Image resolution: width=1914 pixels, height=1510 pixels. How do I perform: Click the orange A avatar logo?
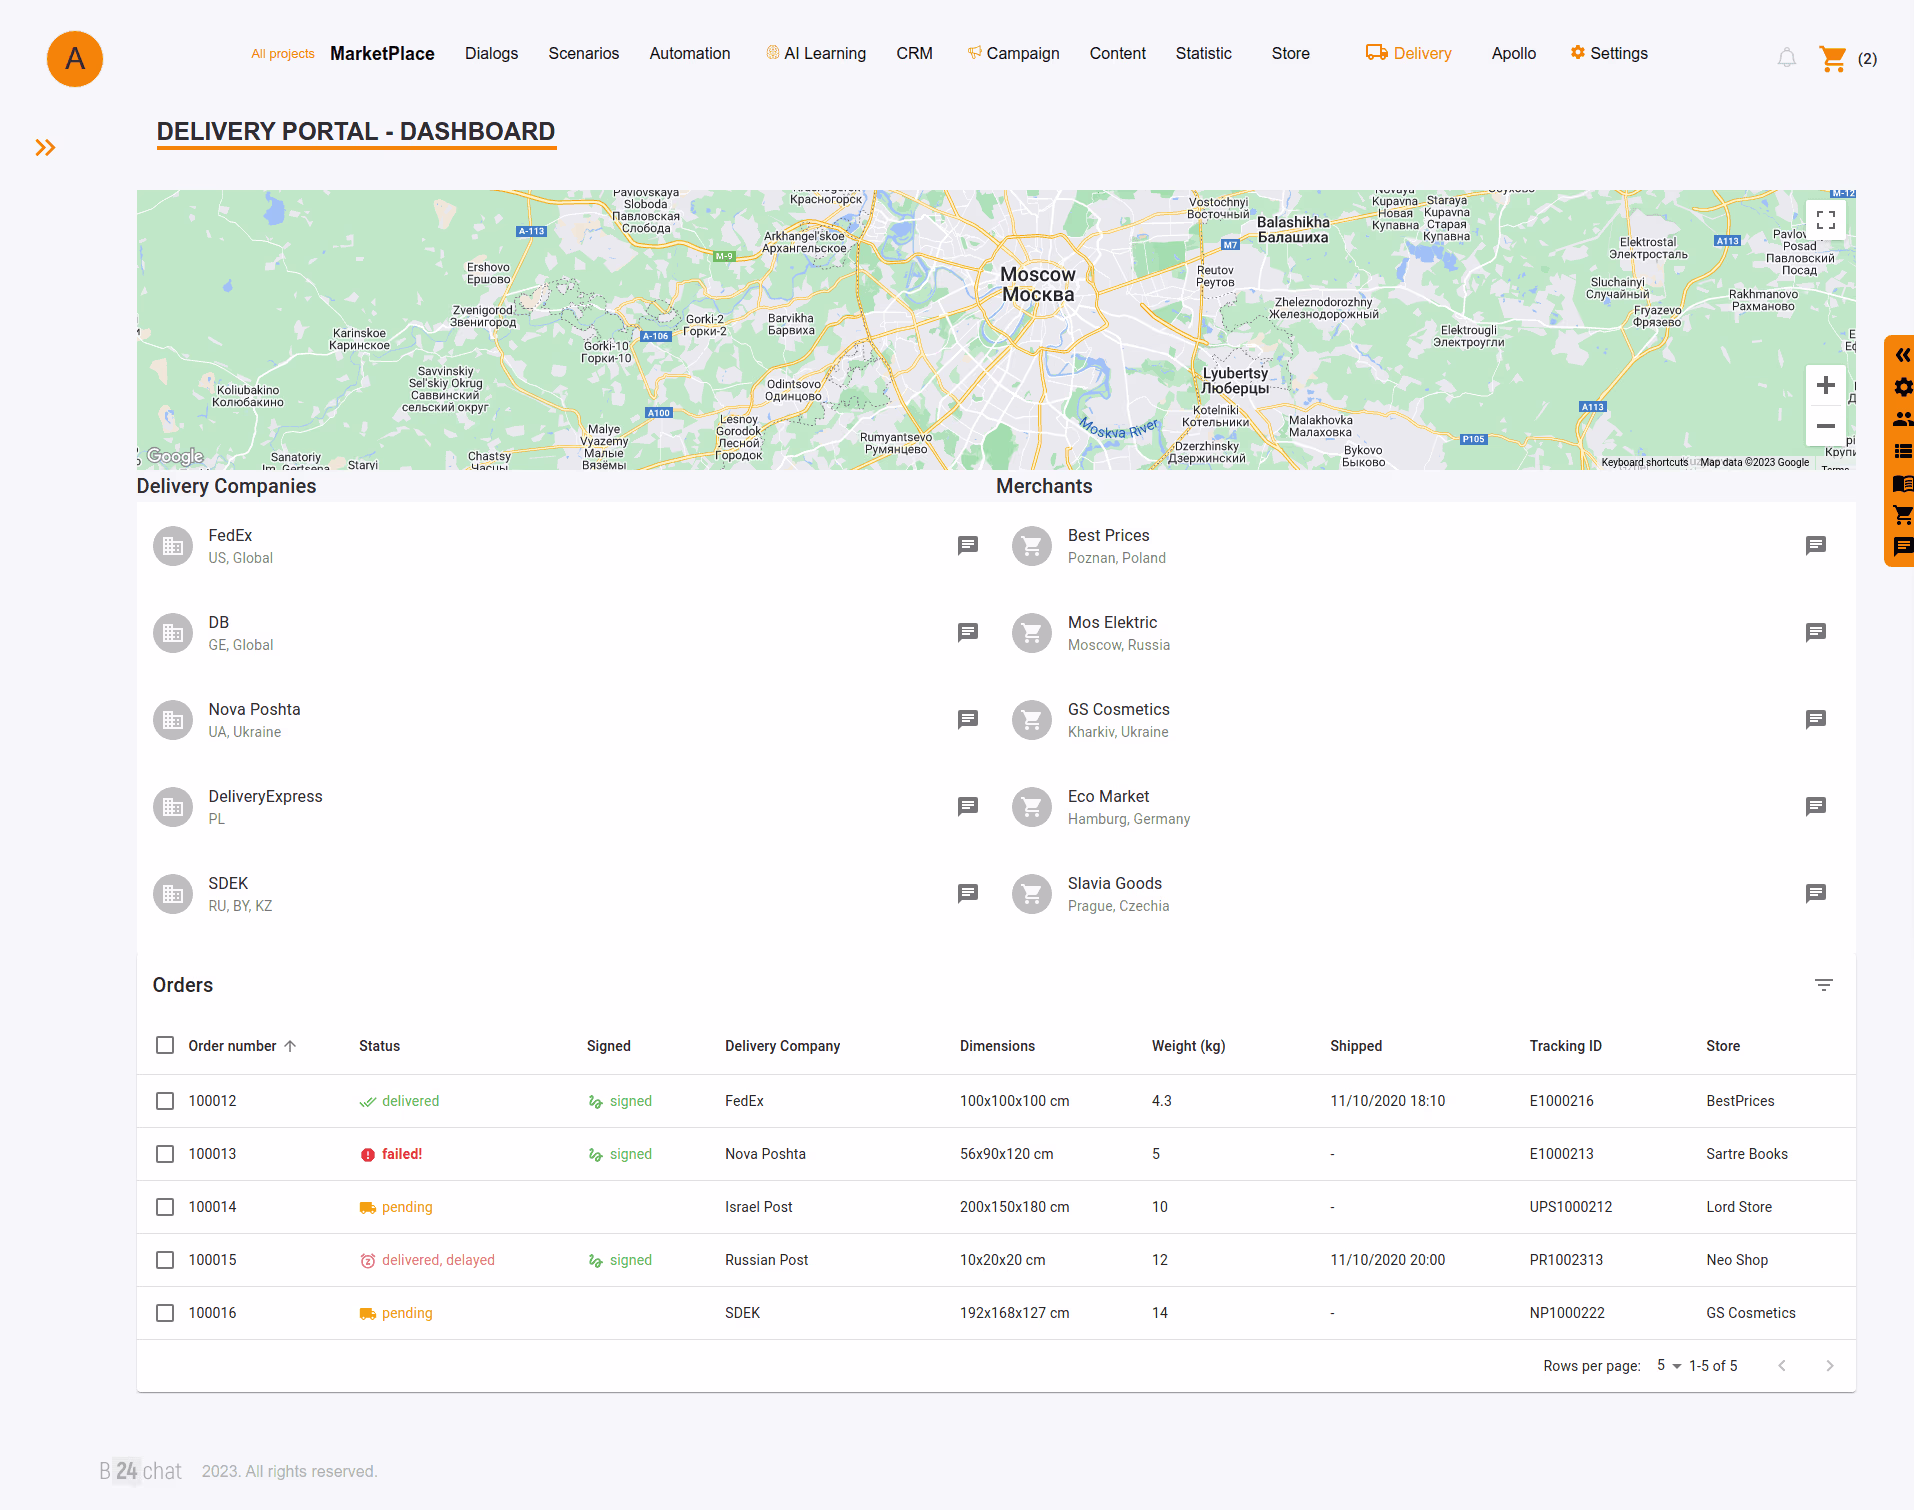[x=75, y=59]
